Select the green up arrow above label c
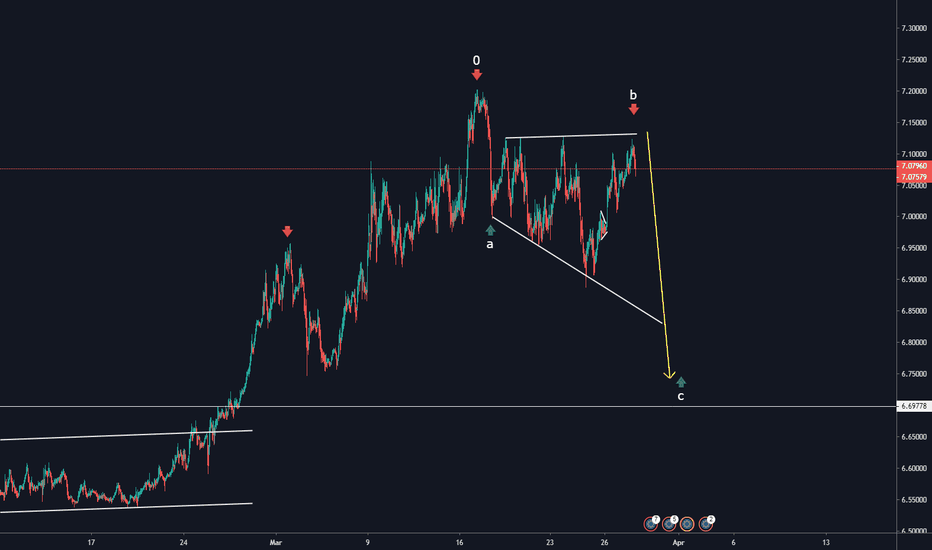This screenshot has height=550, width=932. pos(681,382)
